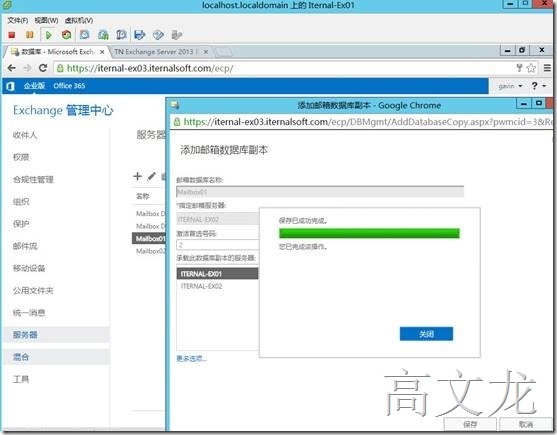This screenshot has height=435, width=557.
Task: Click the green play VM icon
Action: pos(49,35)
